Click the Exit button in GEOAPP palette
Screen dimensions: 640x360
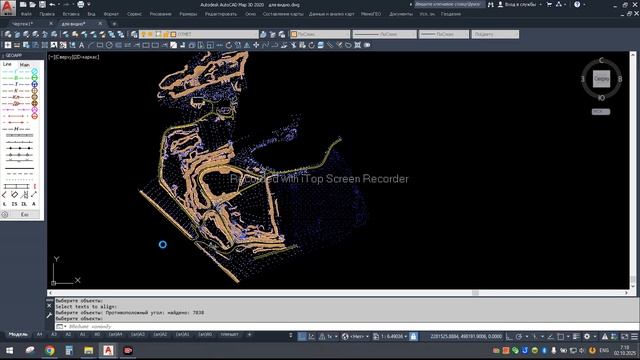tap(24, 214)
